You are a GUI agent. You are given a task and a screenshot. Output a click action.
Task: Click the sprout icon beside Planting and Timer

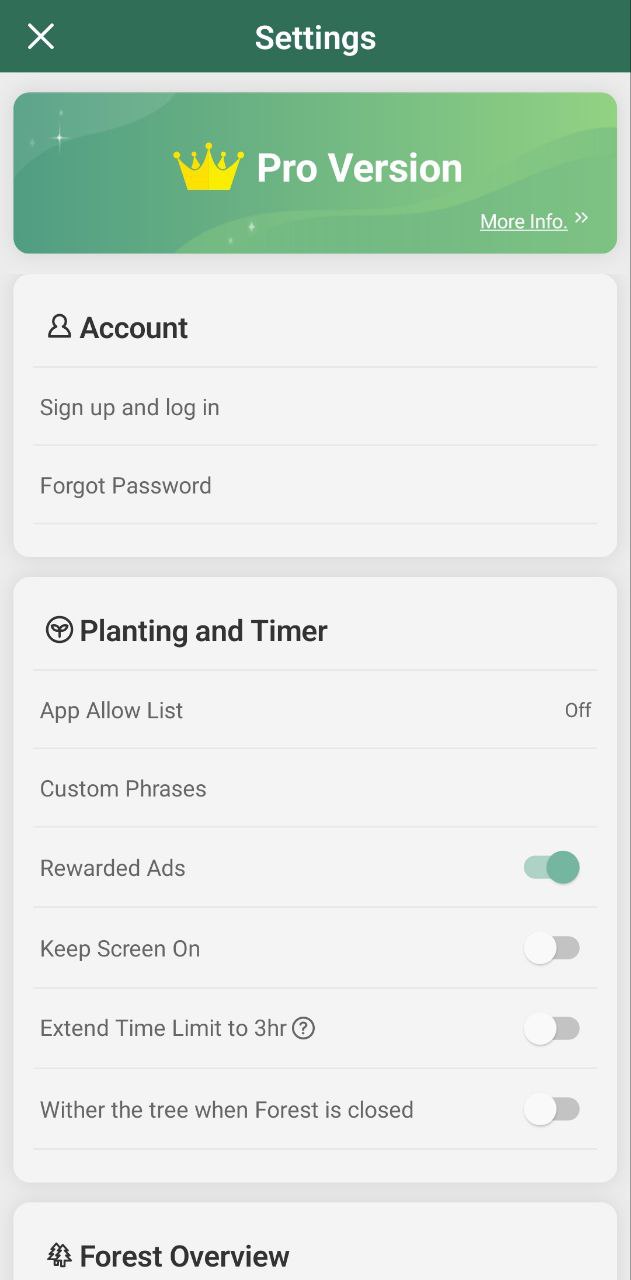coord(59,630)
